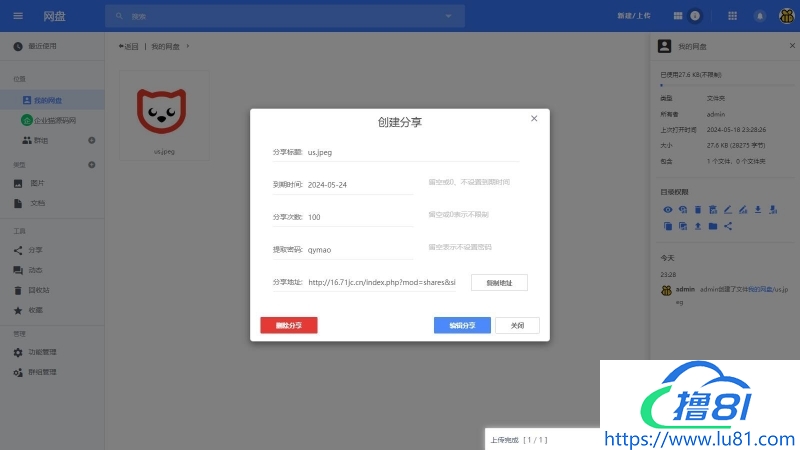Click the notification bell icon
800x450 pixels.
point(760,16)
